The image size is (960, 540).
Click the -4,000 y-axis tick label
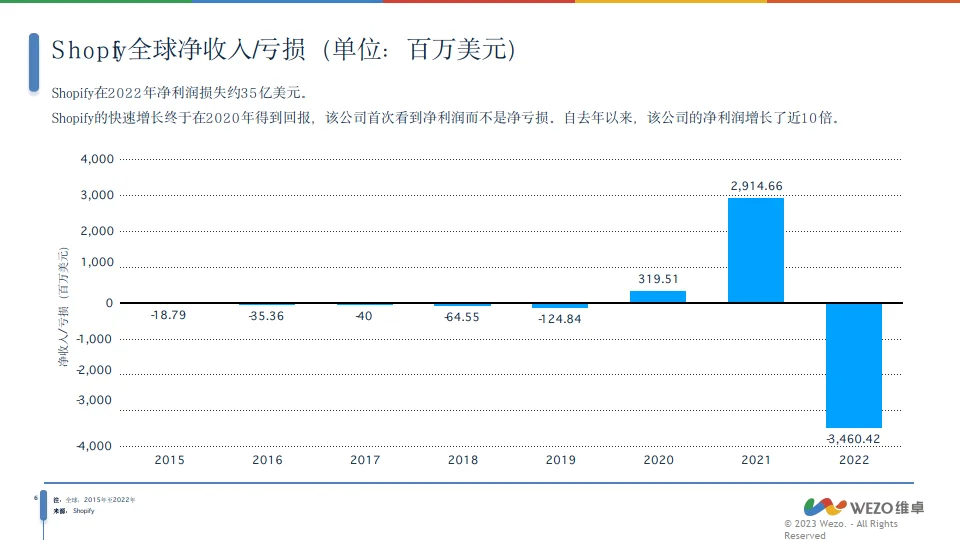click(x=94, y=446)
